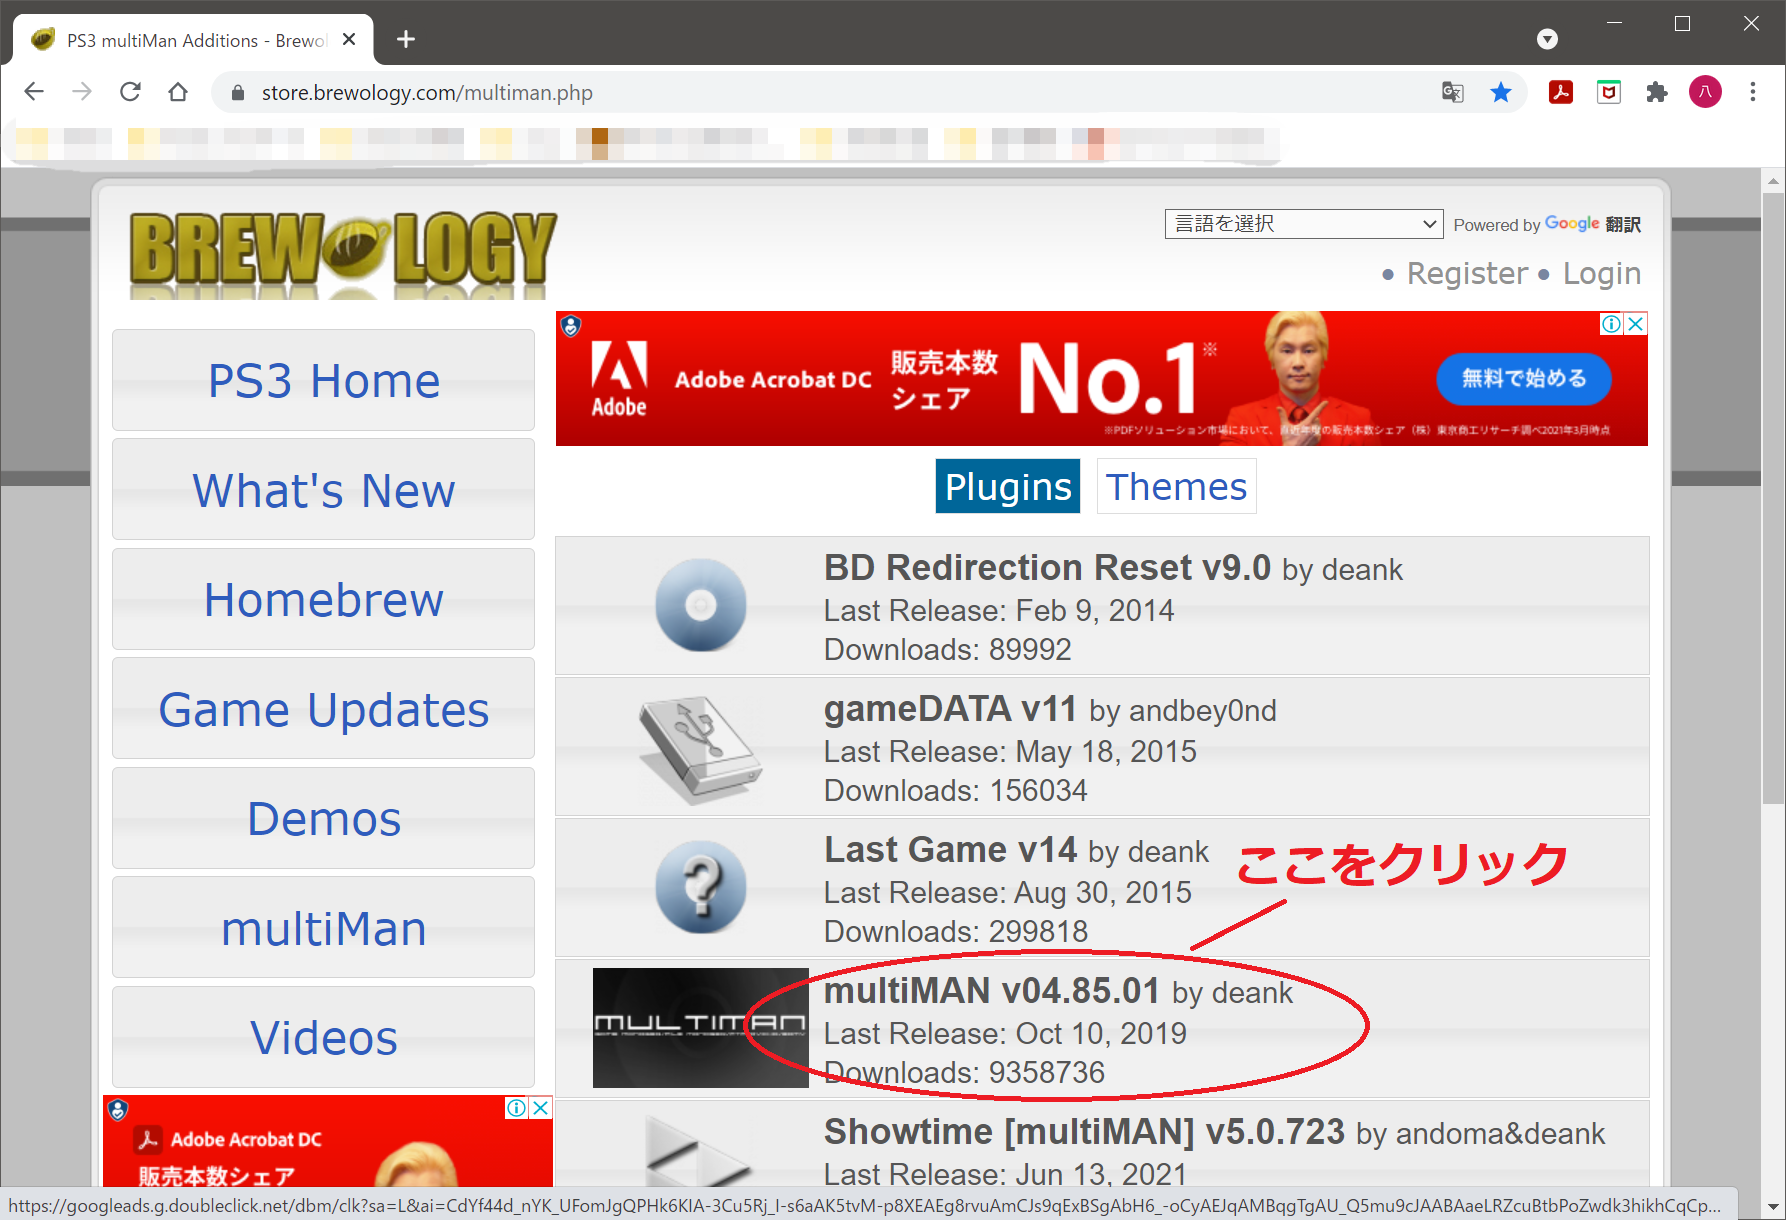Open the Demos section
Screen dimensions: 1786x1220
coord(323,818)
